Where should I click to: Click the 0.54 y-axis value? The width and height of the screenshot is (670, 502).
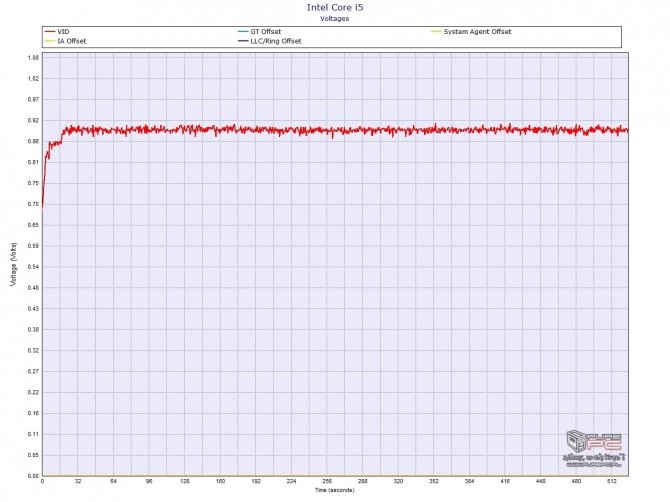[x=33, y=267]
